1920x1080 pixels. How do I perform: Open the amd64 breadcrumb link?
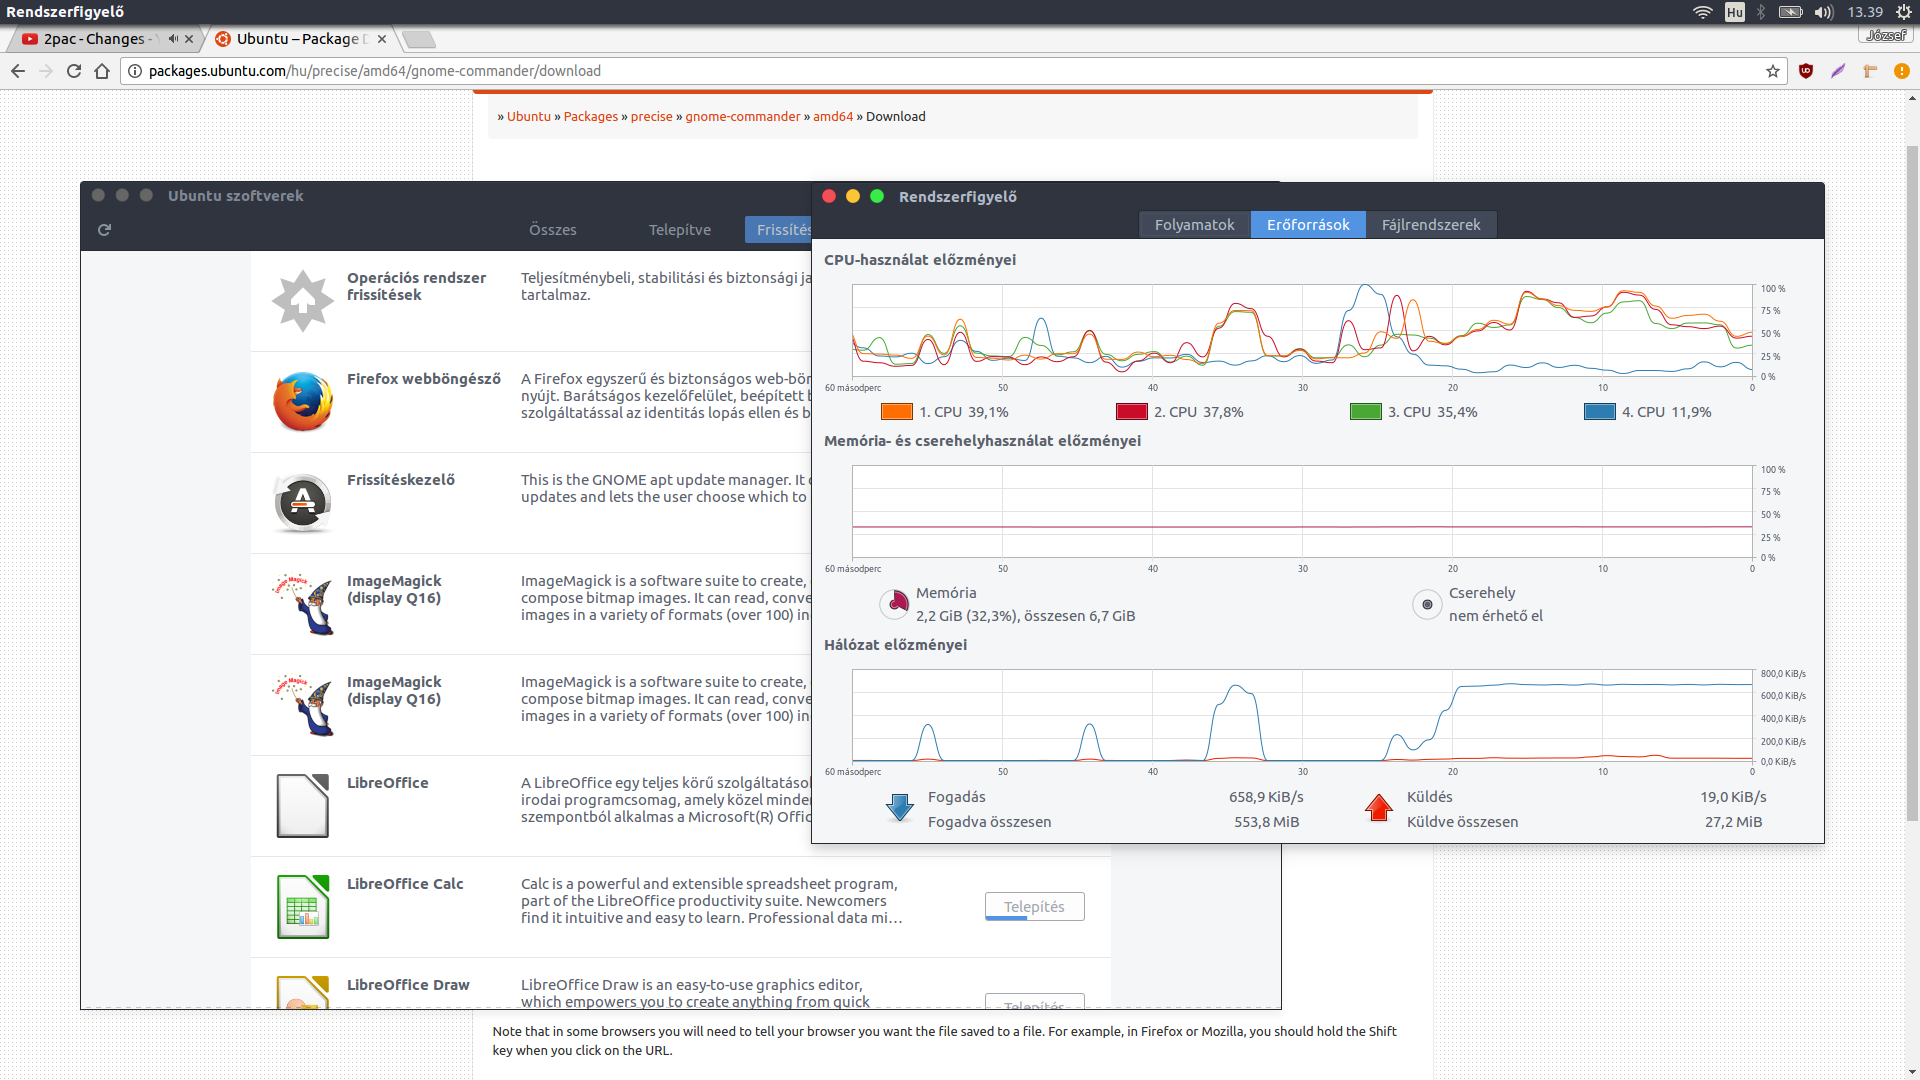click(833, 117)
